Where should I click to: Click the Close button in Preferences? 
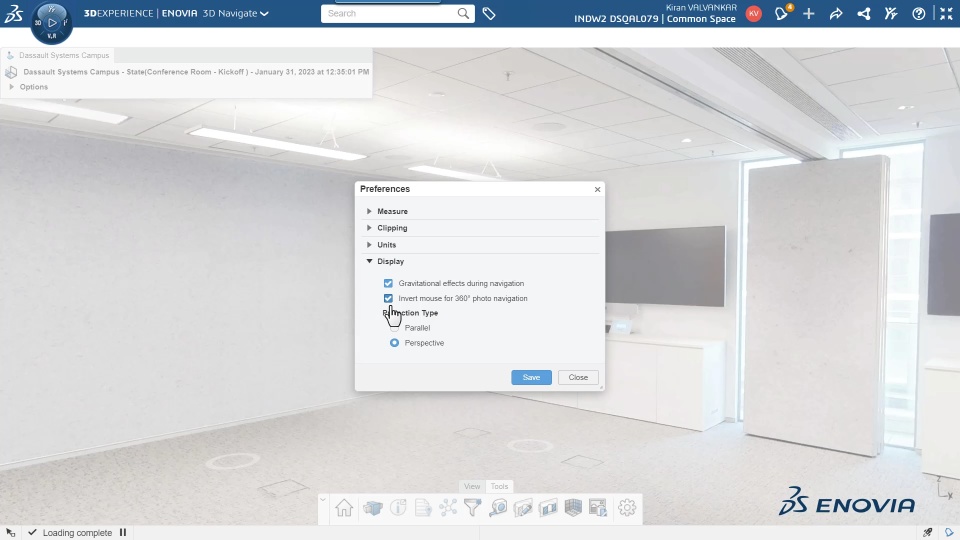[578, 377]
